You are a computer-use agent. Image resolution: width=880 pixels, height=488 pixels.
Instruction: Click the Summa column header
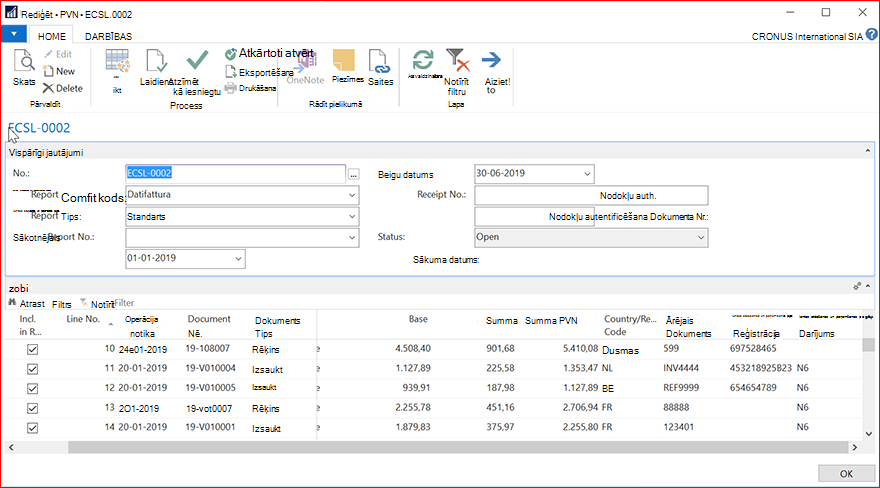pyautogui.click(x=502, y=320)
